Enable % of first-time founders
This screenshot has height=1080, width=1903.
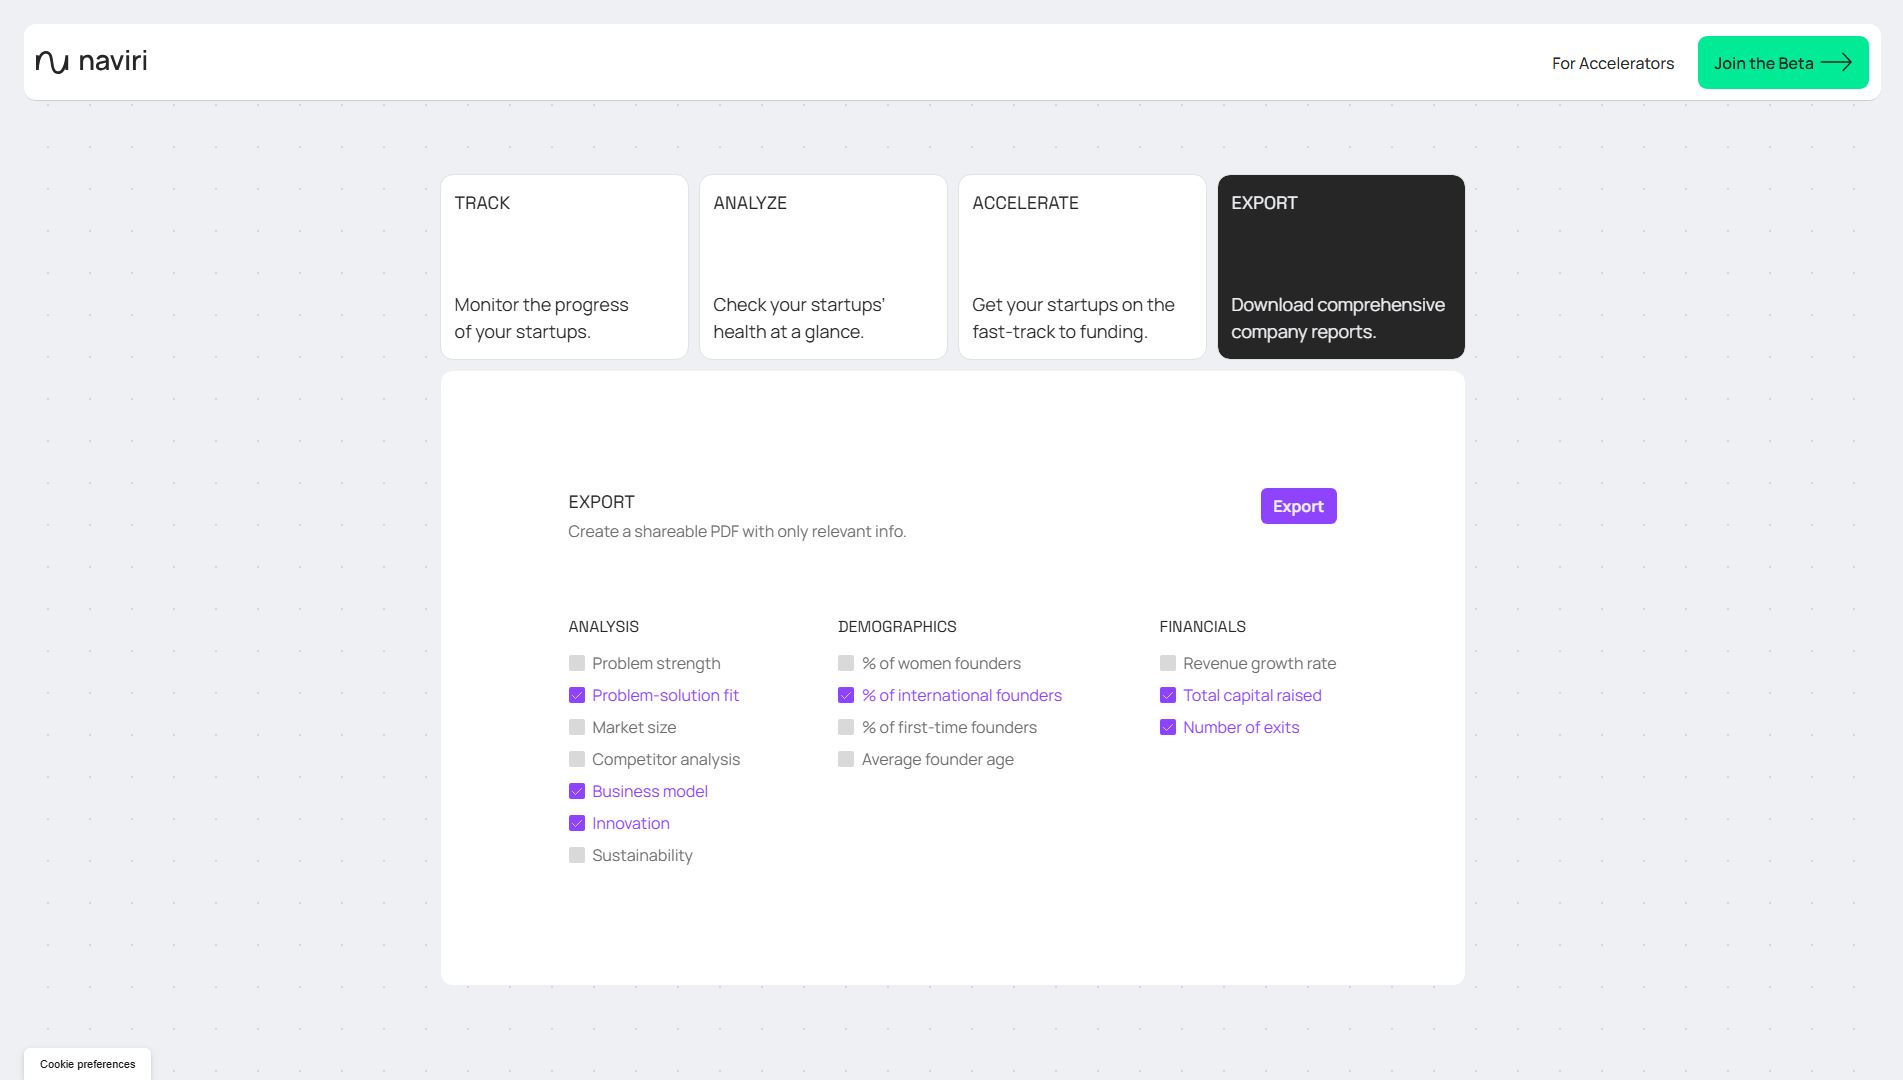(x=847, y=727)
